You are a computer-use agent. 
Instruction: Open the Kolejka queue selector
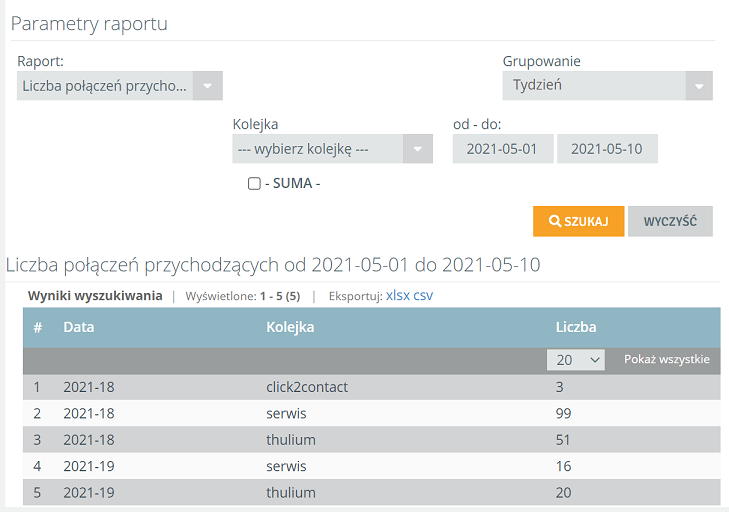pyautogui.click(x=332, y=149)
